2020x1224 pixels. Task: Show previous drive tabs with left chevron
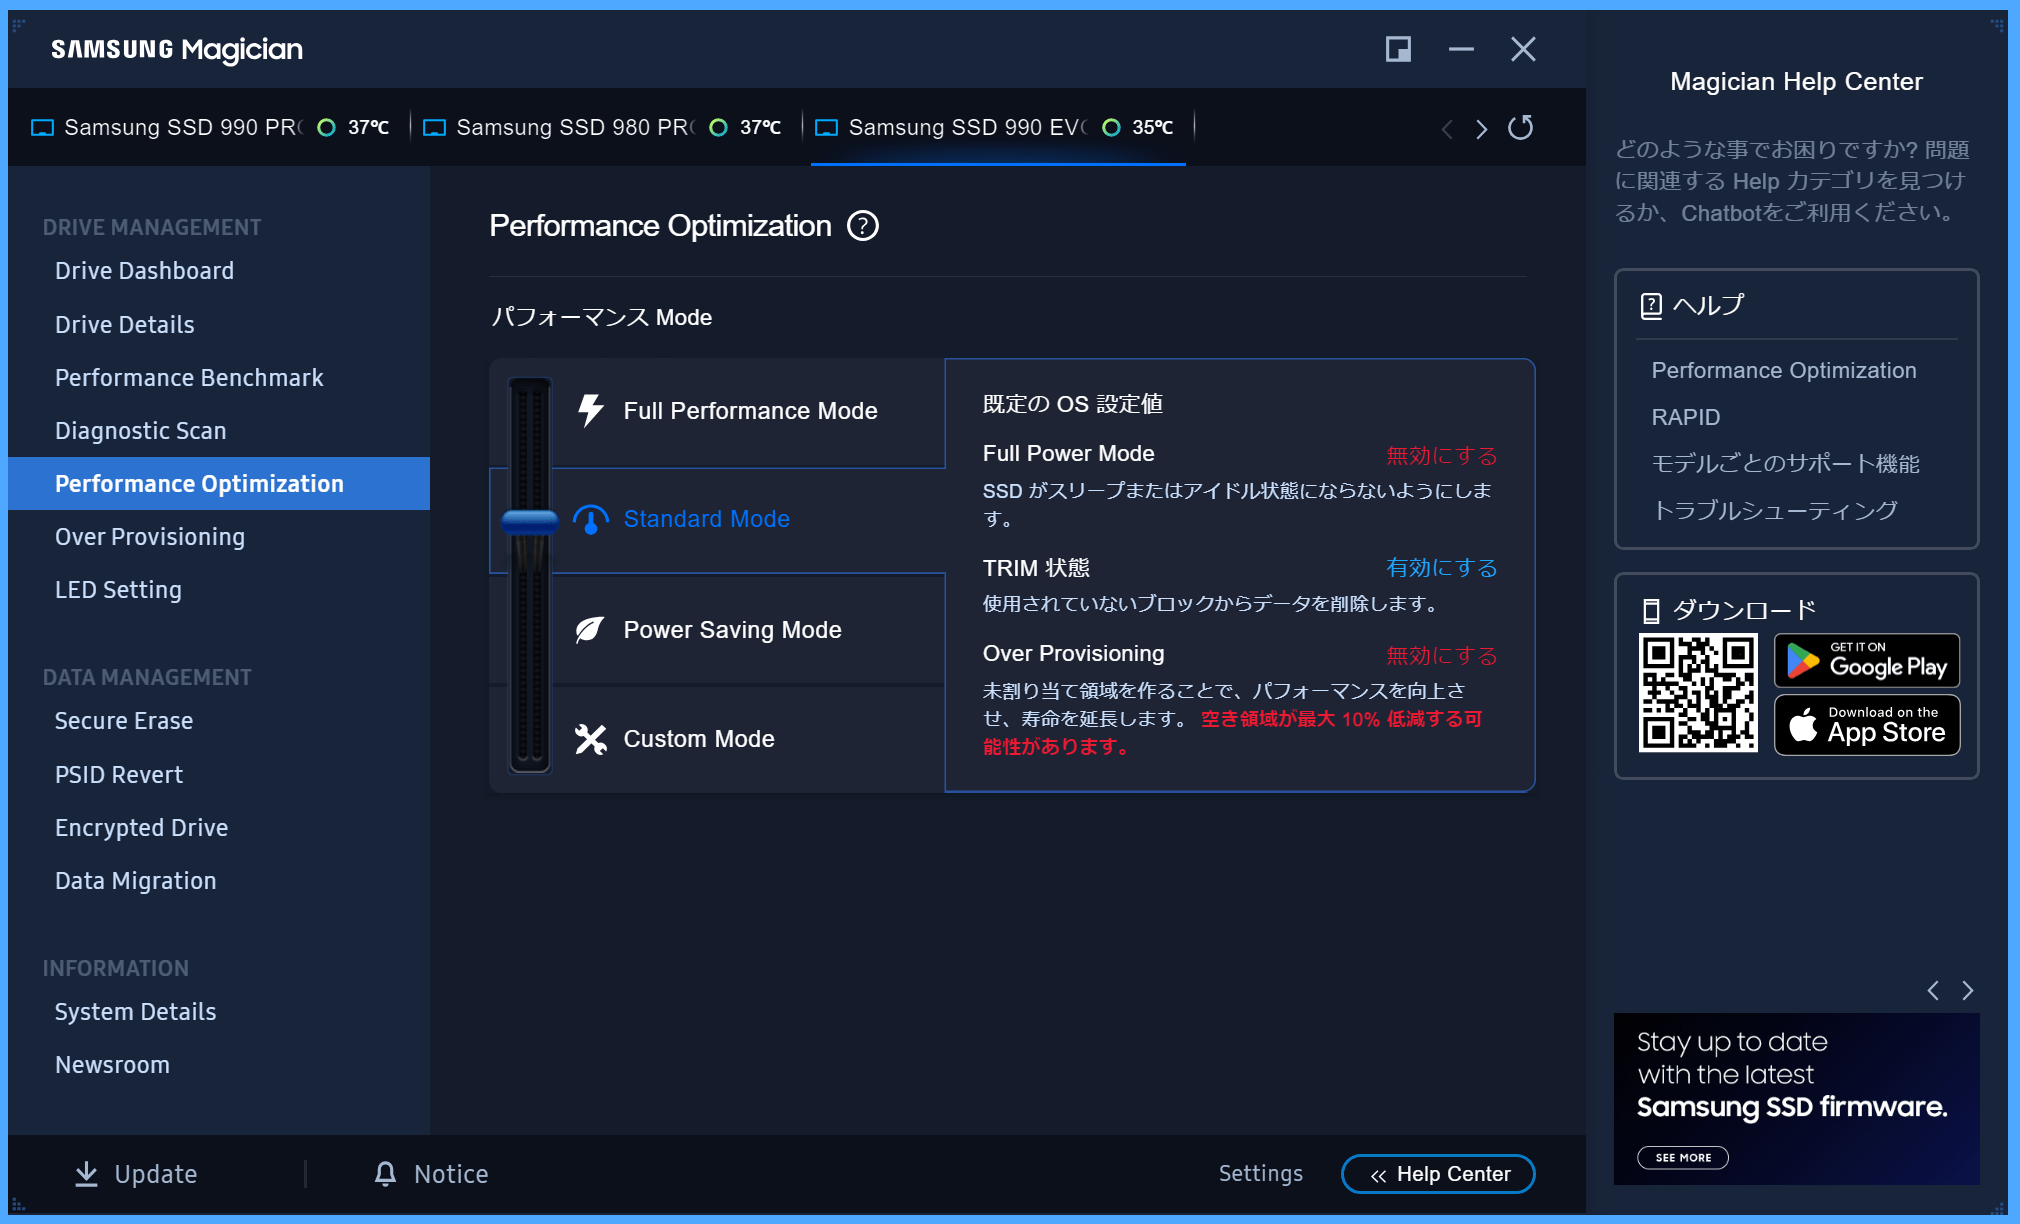tap(1447, 129)
